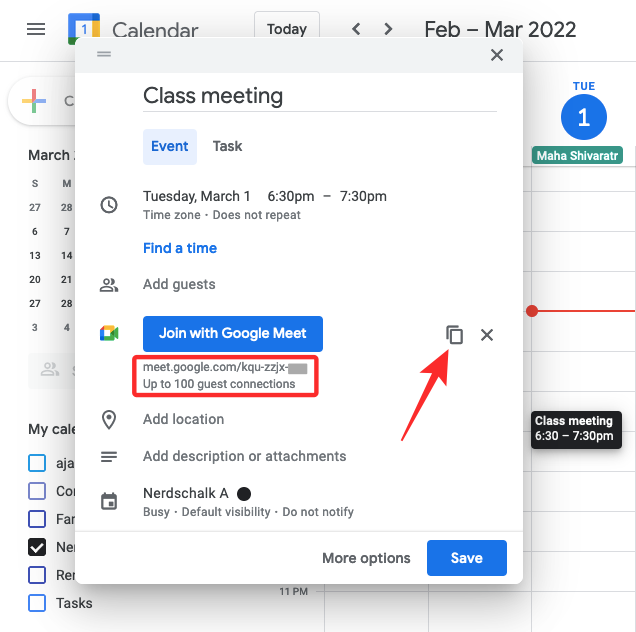Open the main hamburger menu
This screenshot has width=636, height=632.
pyautogui.click(x=36, y=29)
